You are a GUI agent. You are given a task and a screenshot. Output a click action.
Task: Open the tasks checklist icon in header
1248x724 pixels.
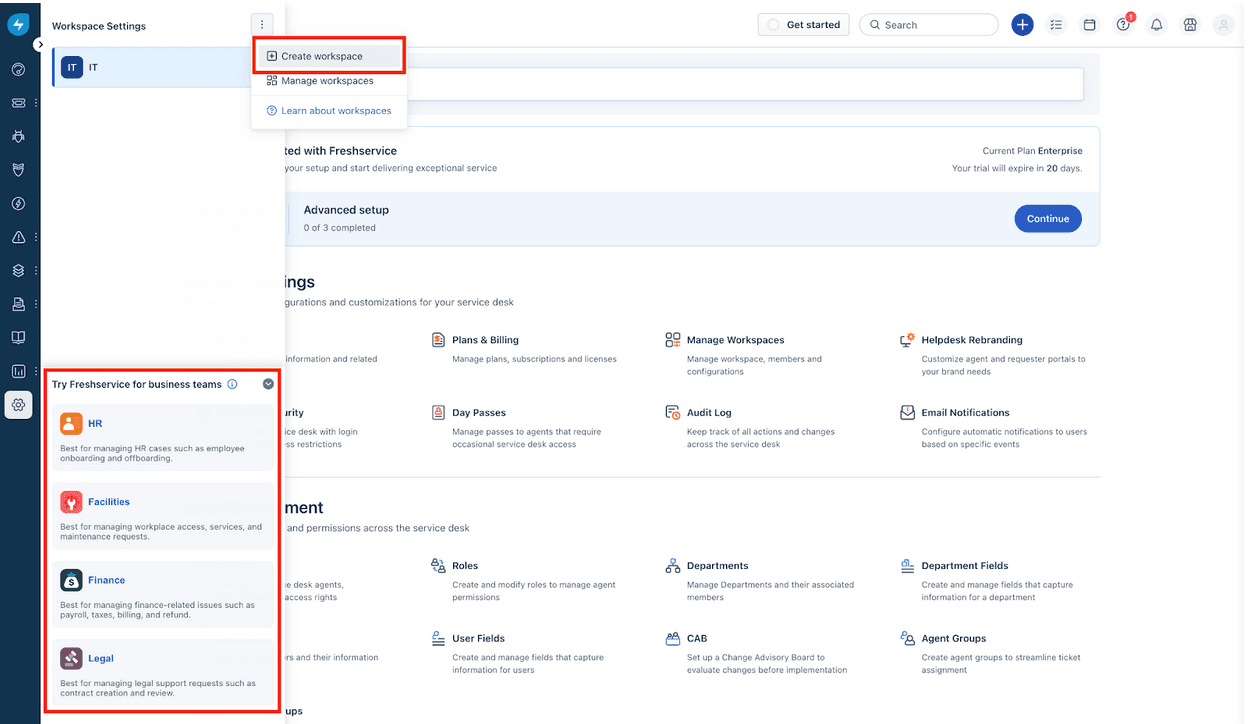pos(1056,25)
